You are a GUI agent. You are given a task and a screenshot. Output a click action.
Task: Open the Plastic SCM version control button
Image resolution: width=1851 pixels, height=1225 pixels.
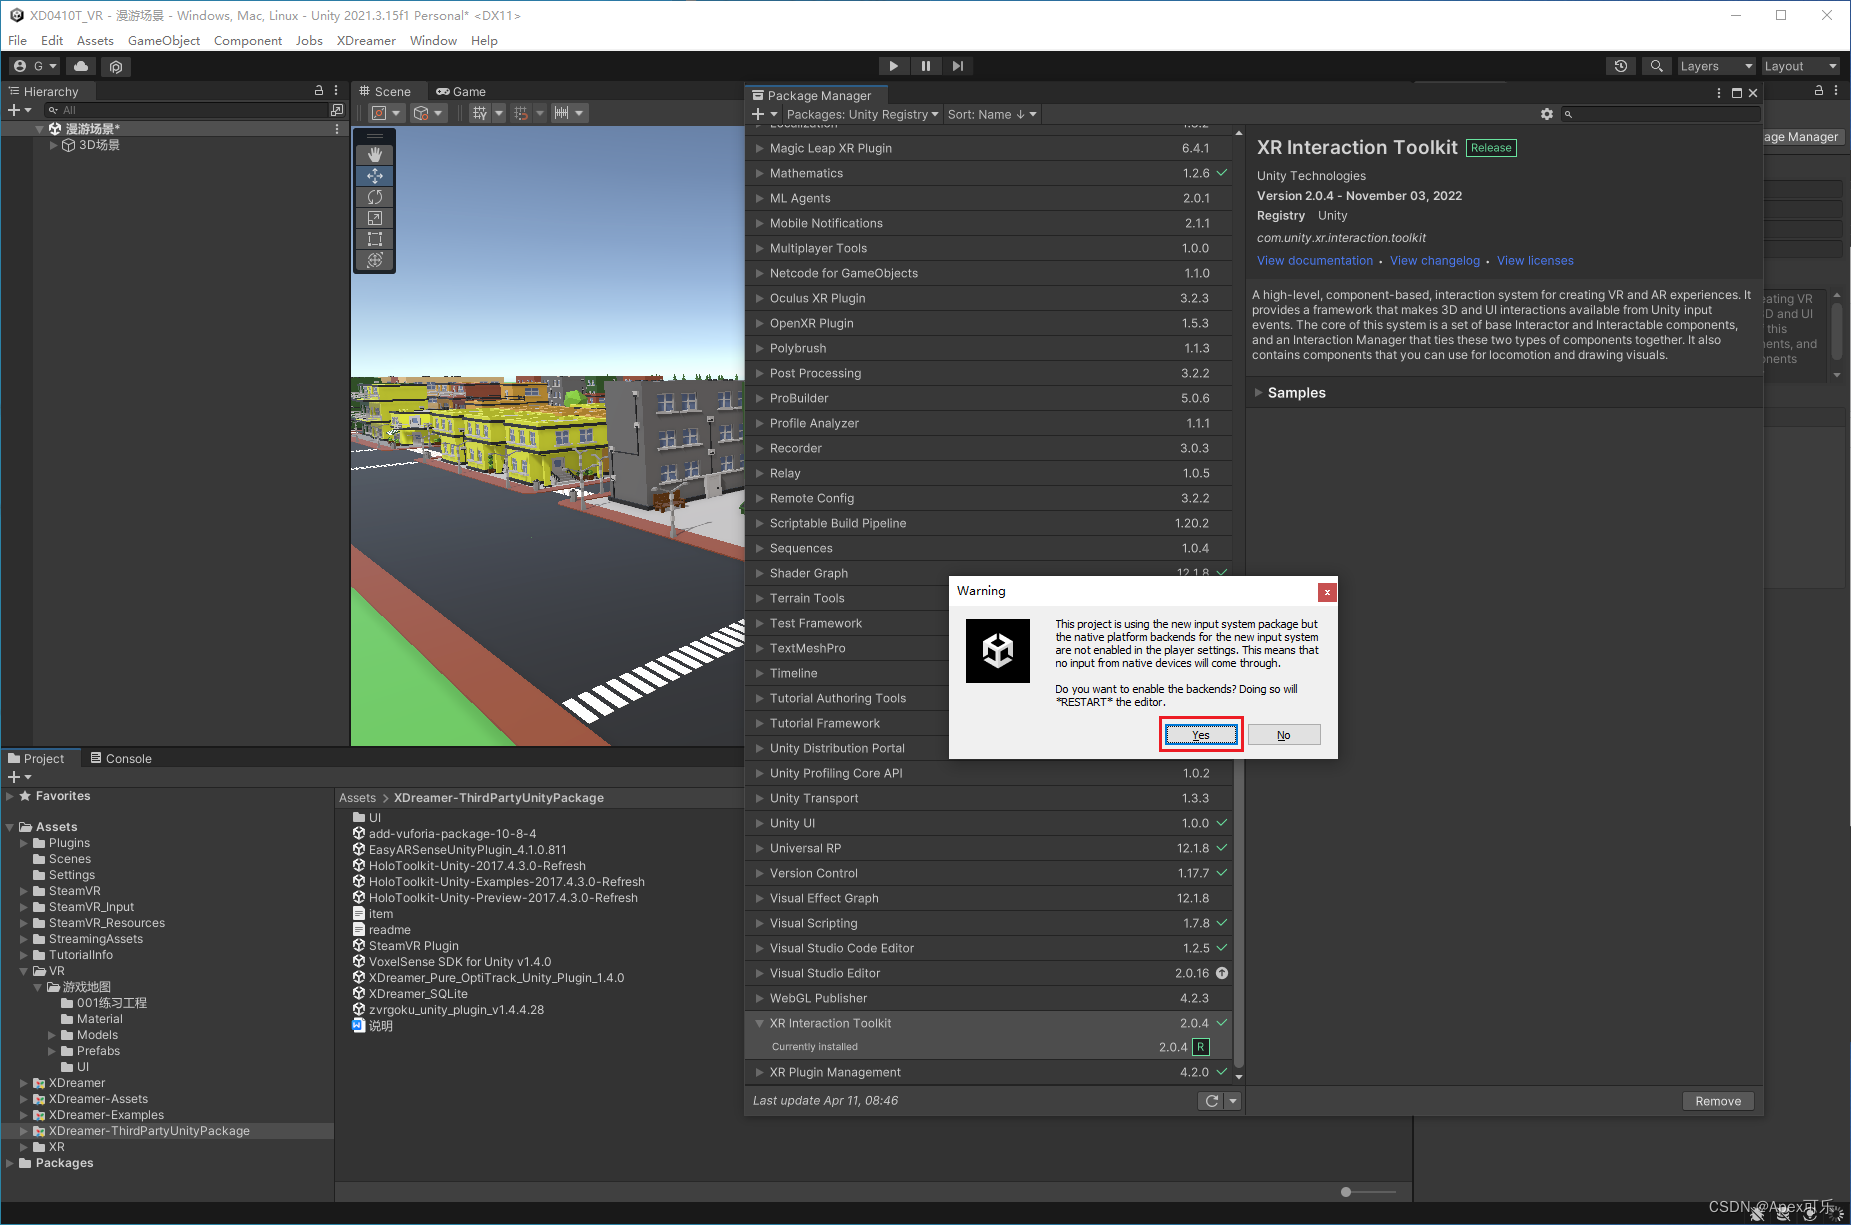click(116, 66)
